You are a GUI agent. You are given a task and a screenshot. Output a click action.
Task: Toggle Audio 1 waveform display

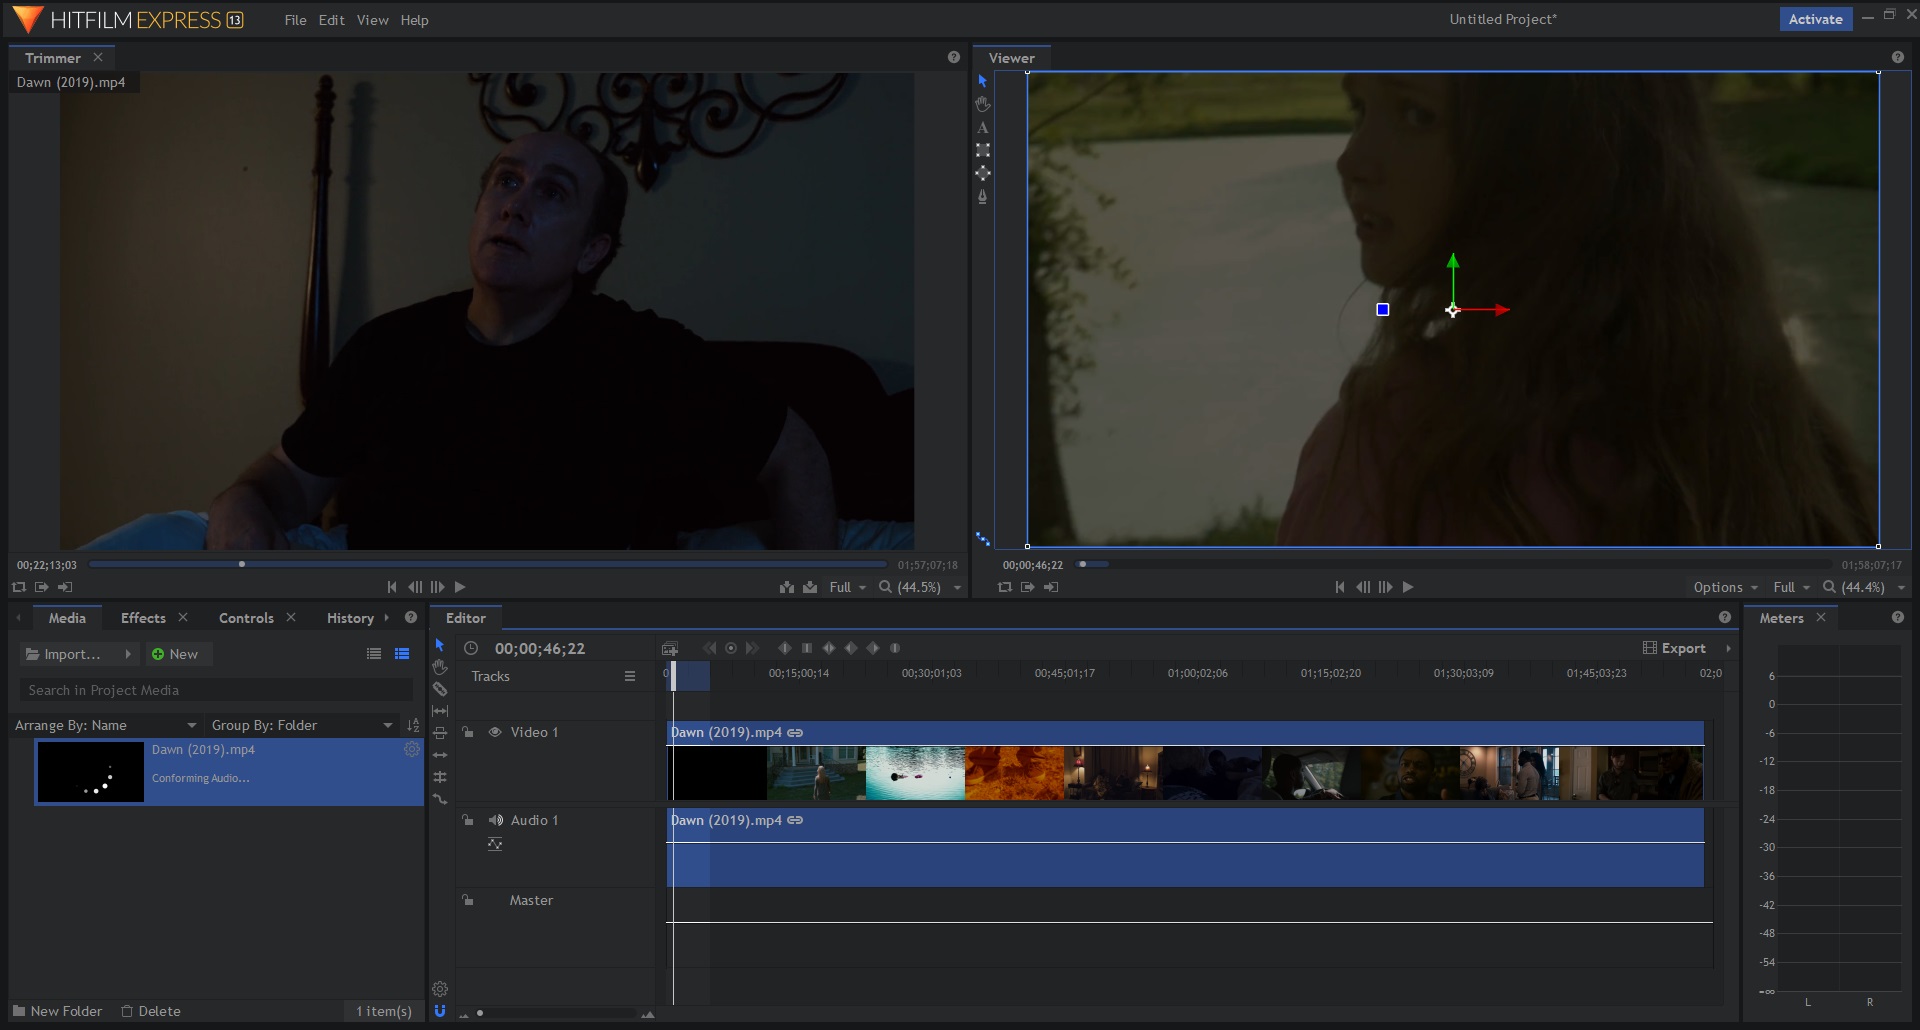click(x=495, y=844)
